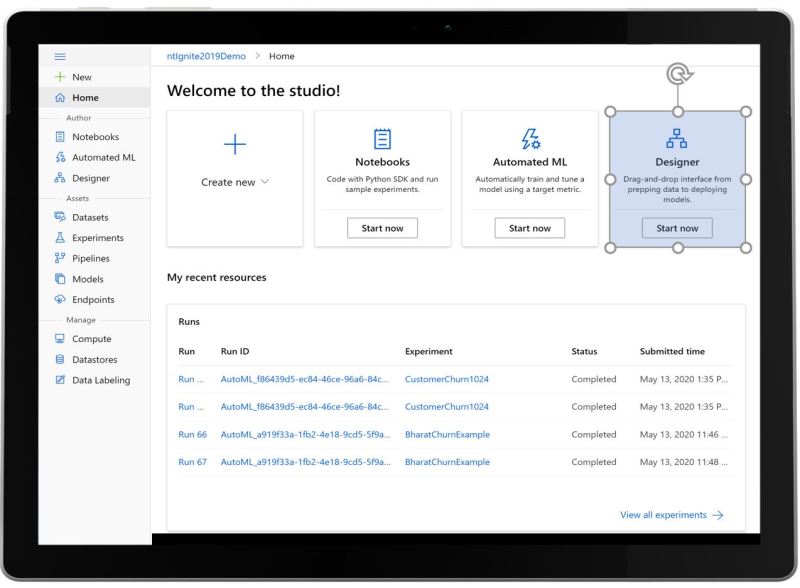Start now on the Designer card
Viewport: 800px width, 588px height.
(x=677, y=228)
